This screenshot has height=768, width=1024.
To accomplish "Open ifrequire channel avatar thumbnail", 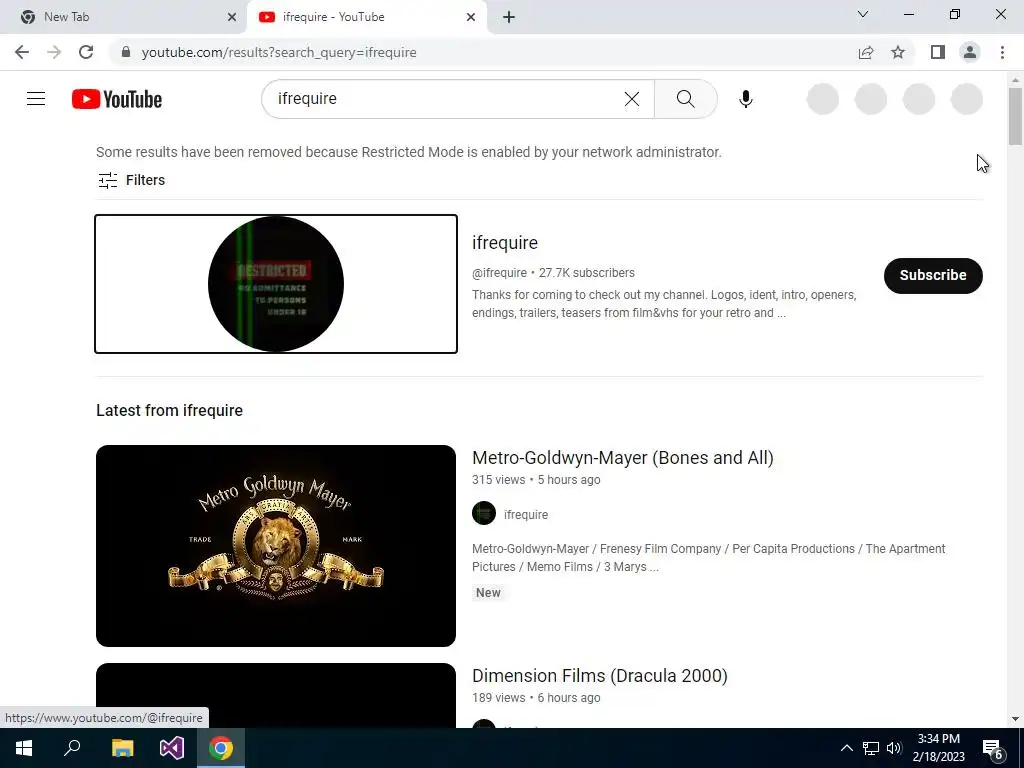I will (276, 284).
